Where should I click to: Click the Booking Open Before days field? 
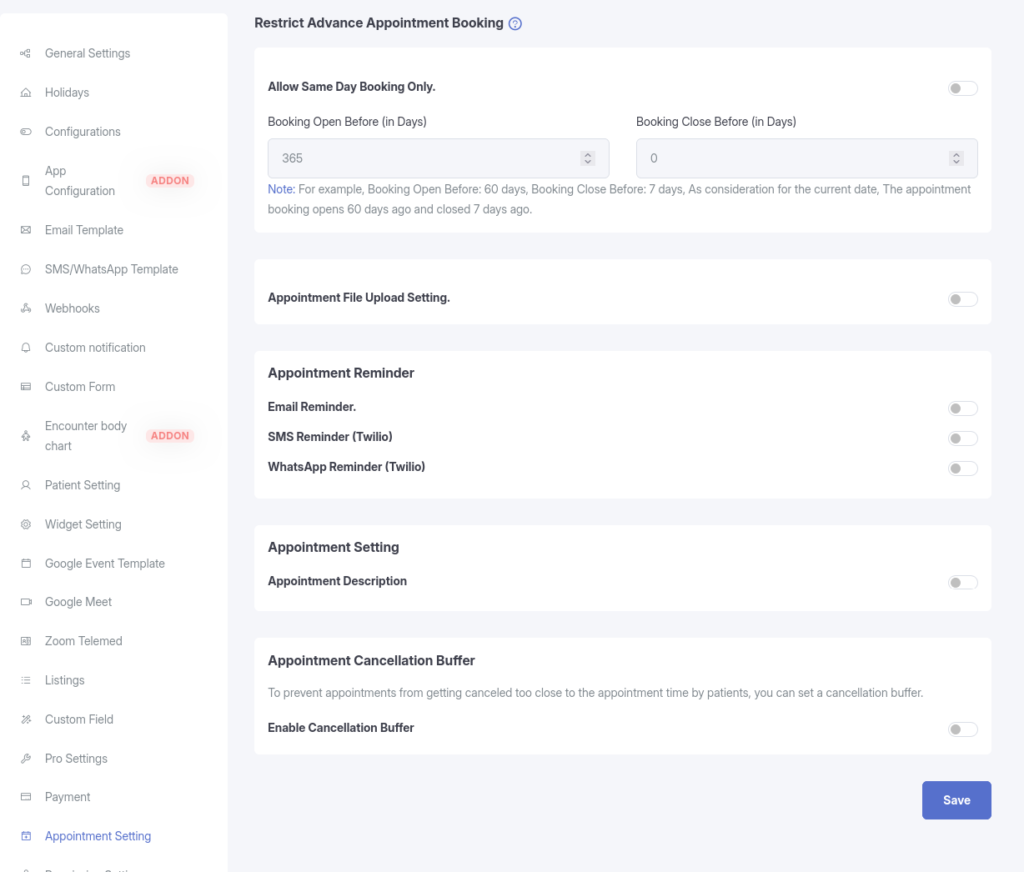click(420, 158)
